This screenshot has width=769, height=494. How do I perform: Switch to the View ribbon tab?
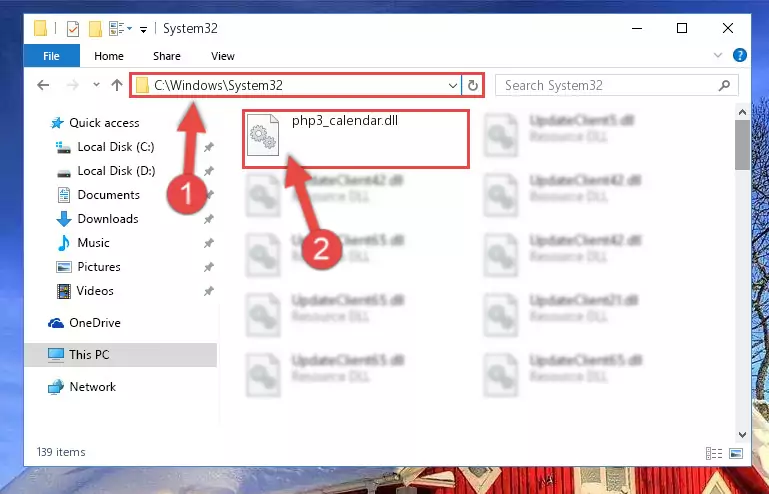(223, 56)
